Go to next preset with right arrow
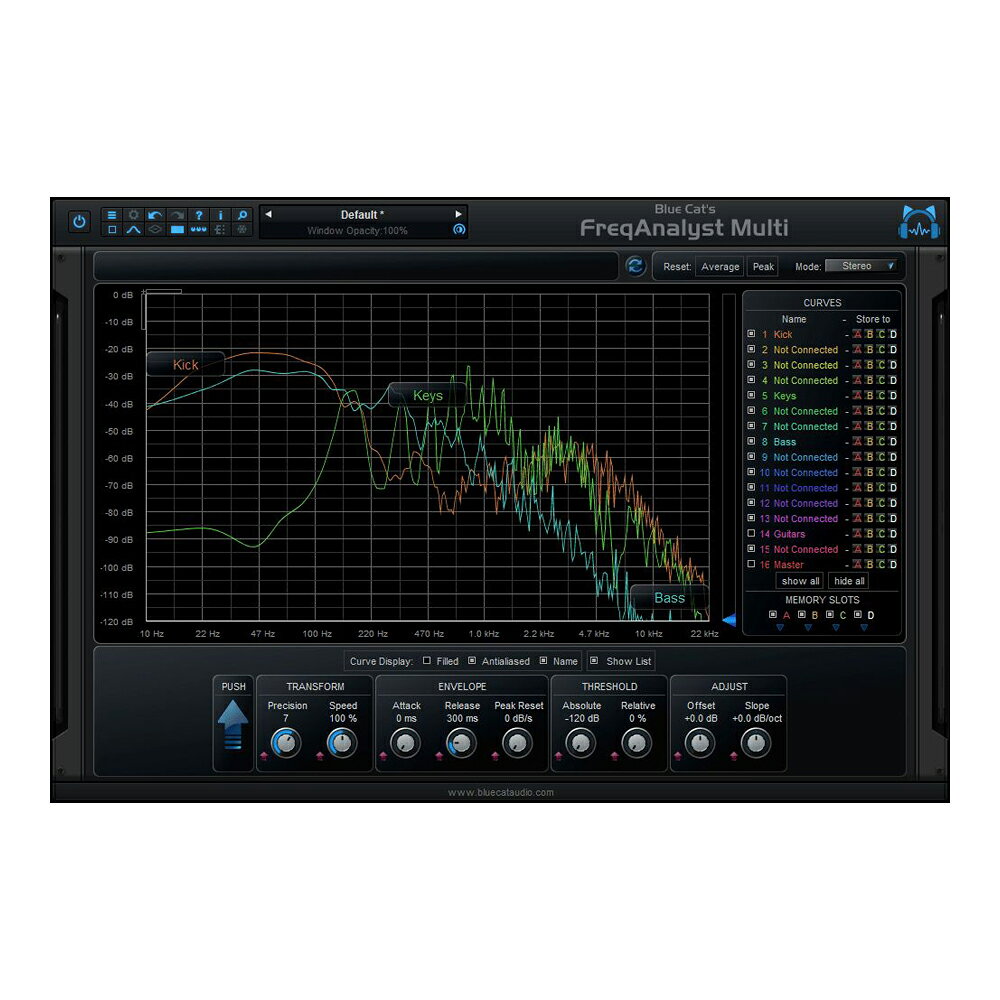The height and width of the screenshot is (1000, 1000). [x=458, y=214]
